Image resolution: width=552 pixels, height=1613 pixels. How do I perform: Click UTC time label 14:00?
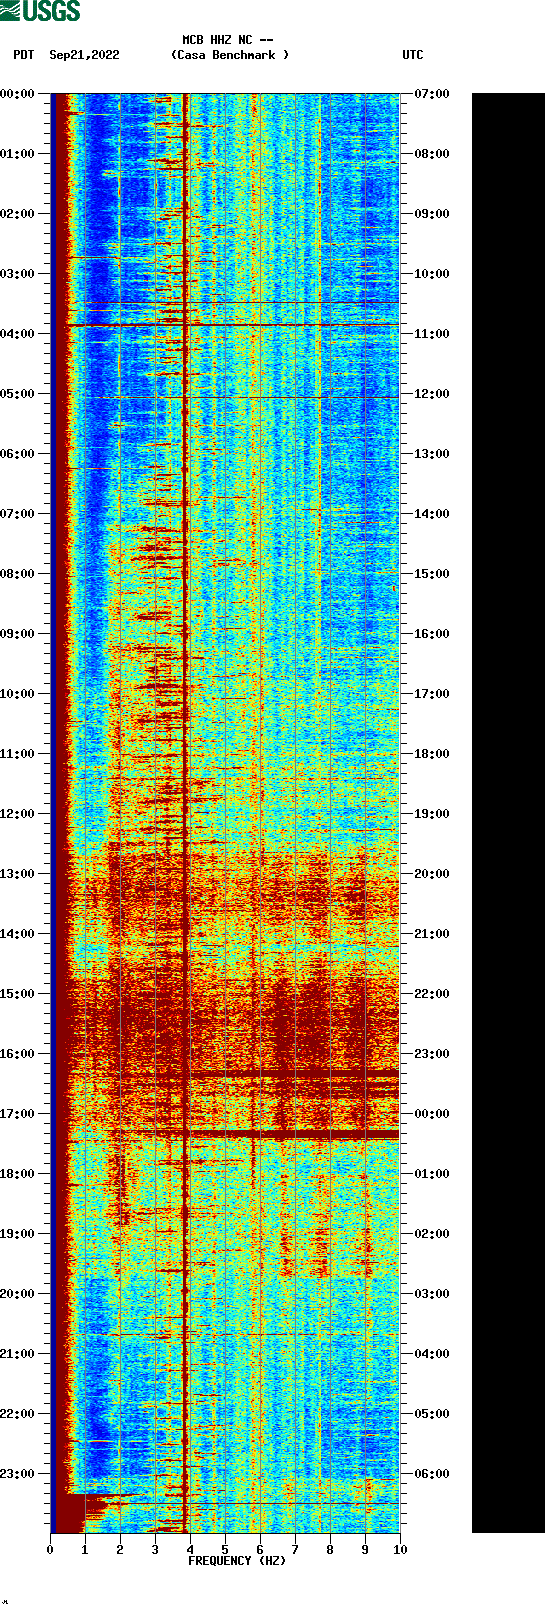[432, 514]
